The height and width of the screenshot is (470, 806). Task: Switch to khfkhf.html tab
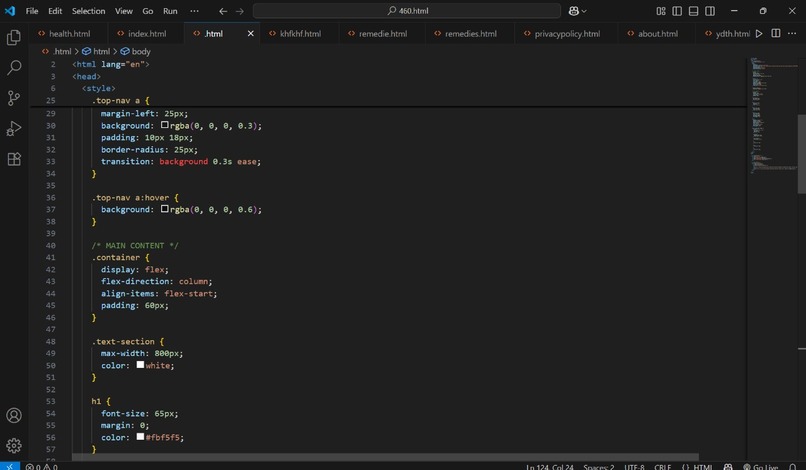tap(300, 33)
